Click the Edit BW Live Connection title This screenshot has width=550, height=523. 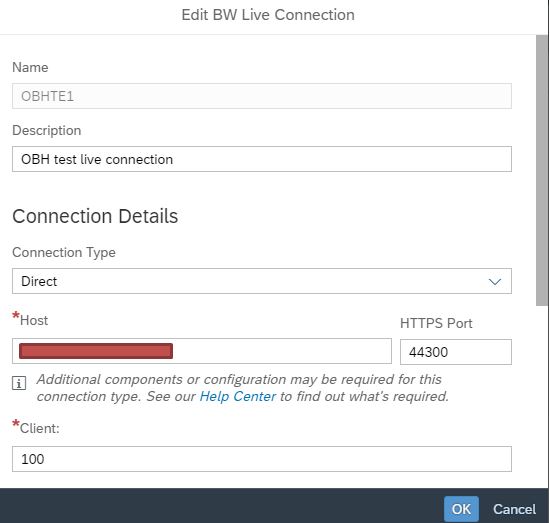pyautogui.click(x=268, y=15)
